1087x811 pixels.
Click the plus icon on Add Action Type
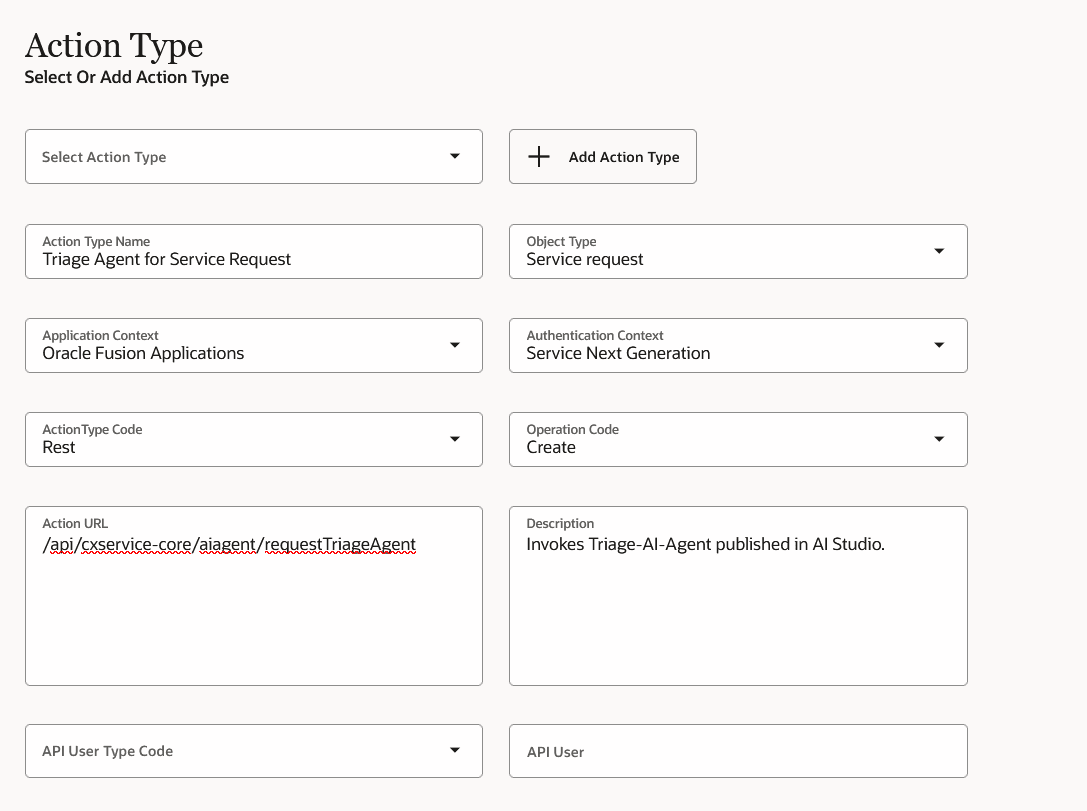pos(539,156)
